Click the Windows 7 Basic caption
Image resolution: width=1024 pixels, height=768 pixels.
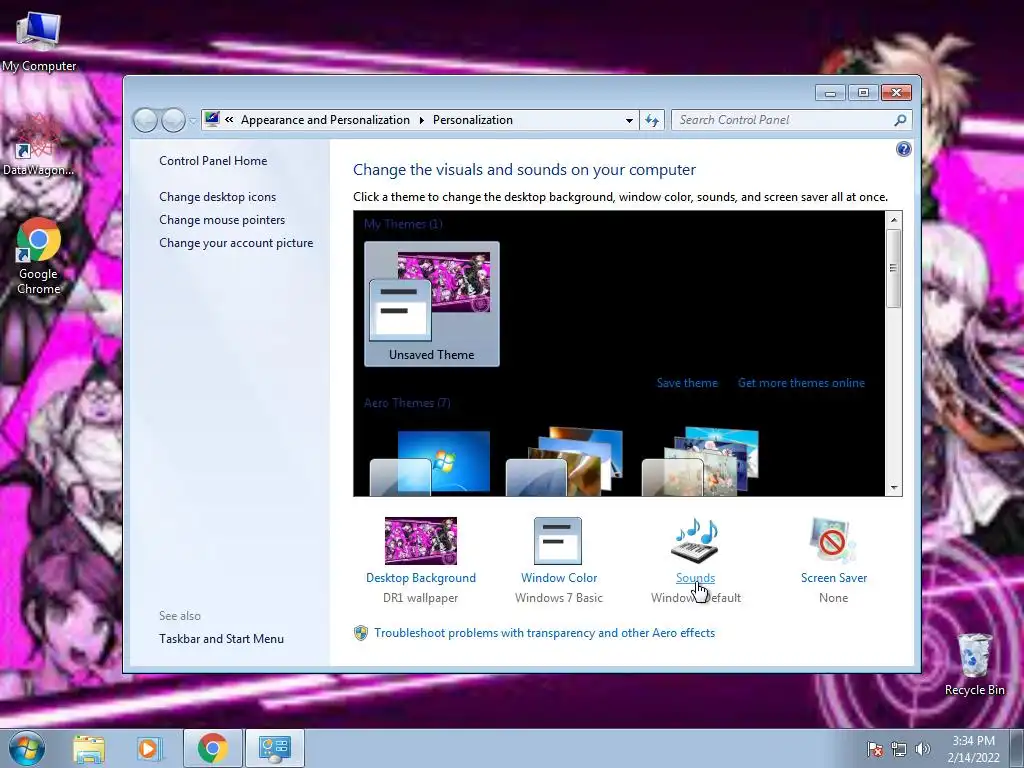[x=558, y=598]
